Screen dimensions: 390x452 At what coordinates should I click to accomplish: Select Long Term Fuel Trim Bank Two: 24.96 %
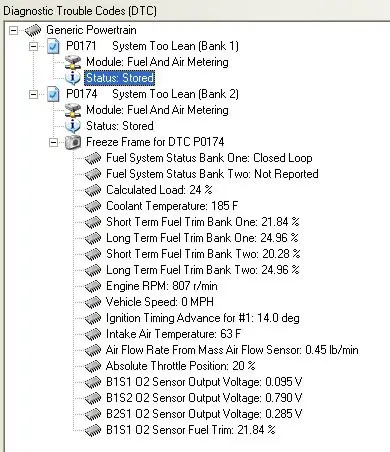[x=203, y=270]
